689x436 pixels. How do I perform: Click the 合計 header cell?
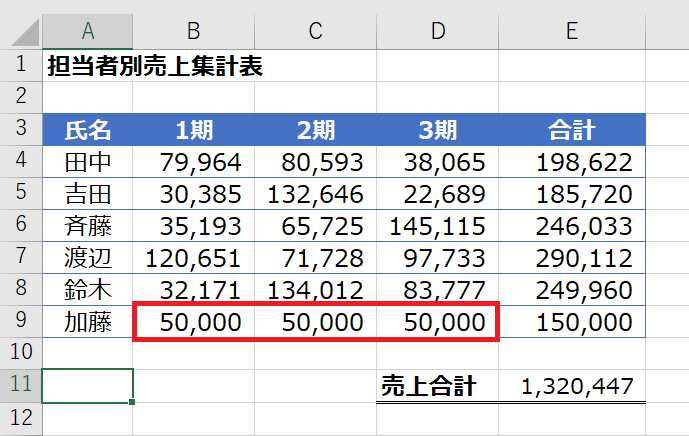tap(571, 129)
